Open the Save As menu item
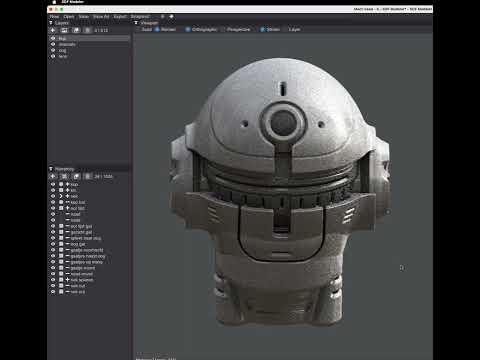 tap(101, 16)
